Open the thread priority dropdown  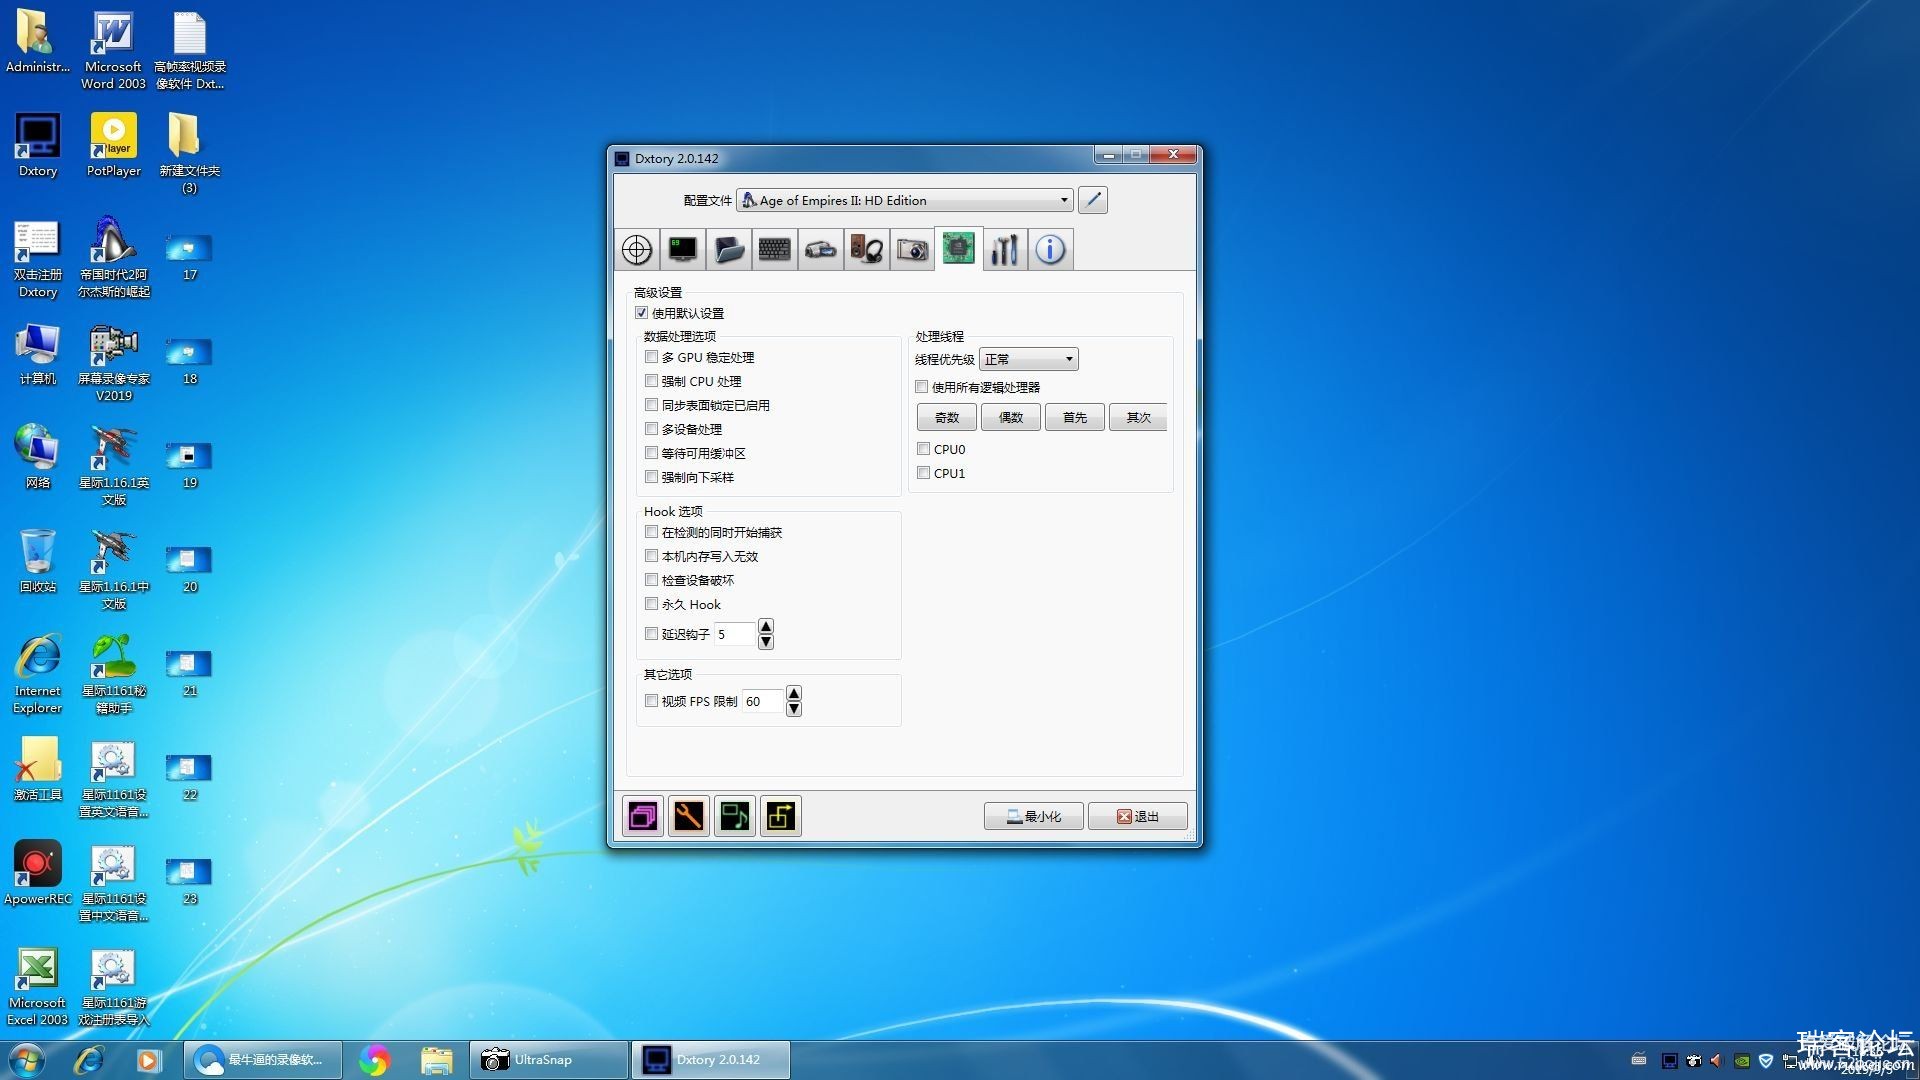coord(1028,359)
